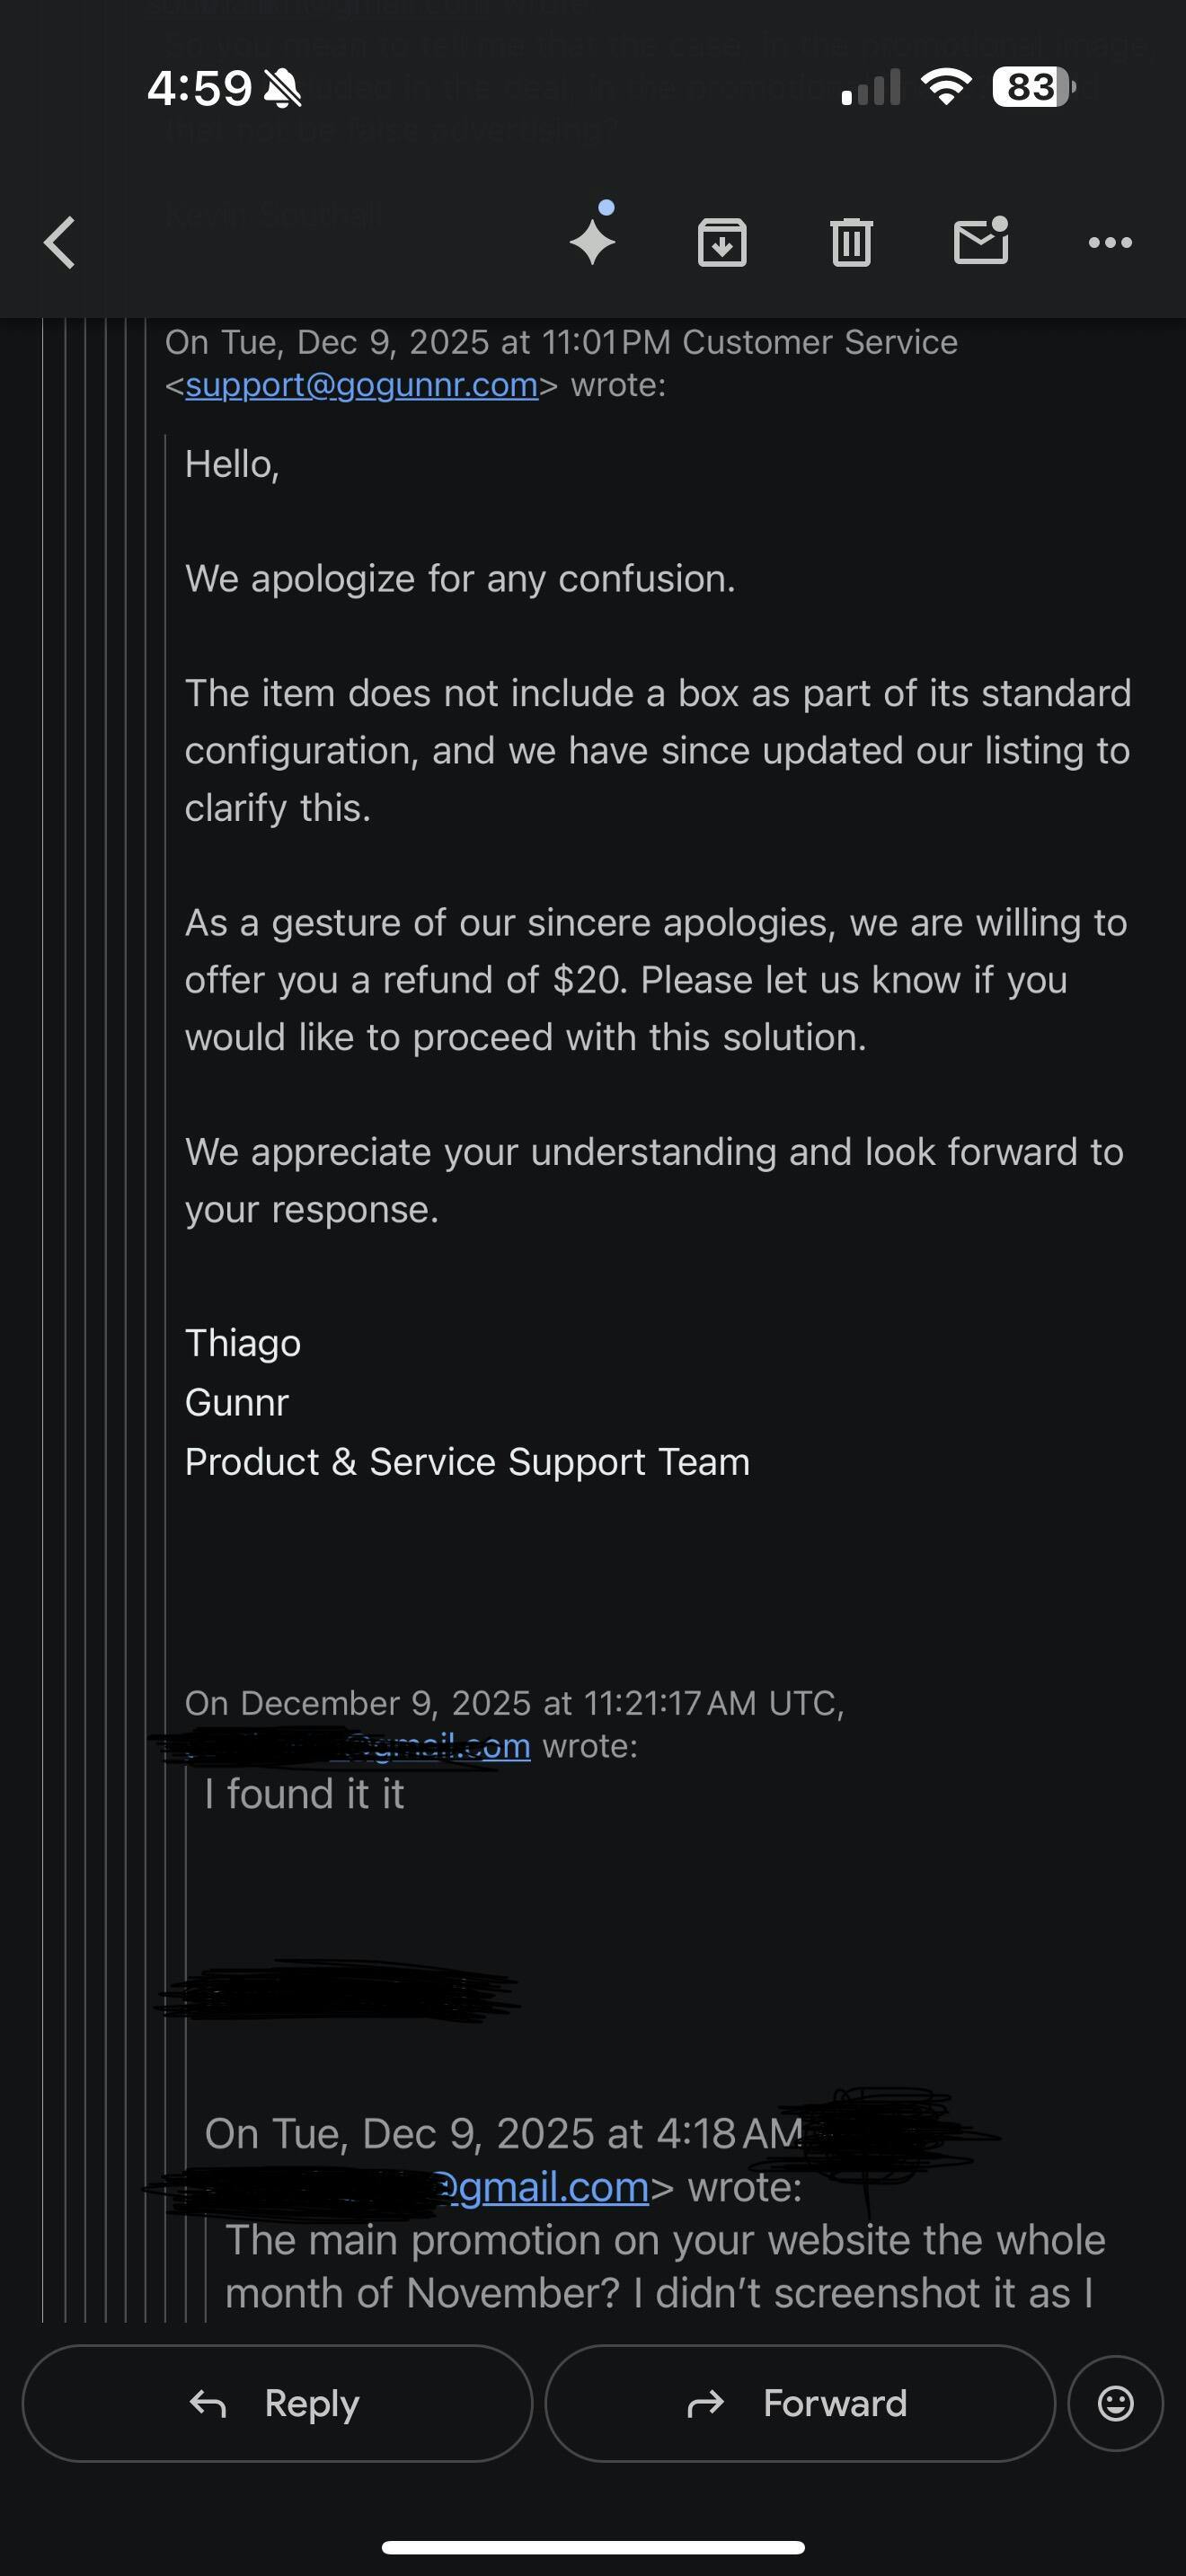Image resolution: width=1186 pixels, height=2576 pixels.
Task: Mark the email as unread
Action: coord(980,242)
